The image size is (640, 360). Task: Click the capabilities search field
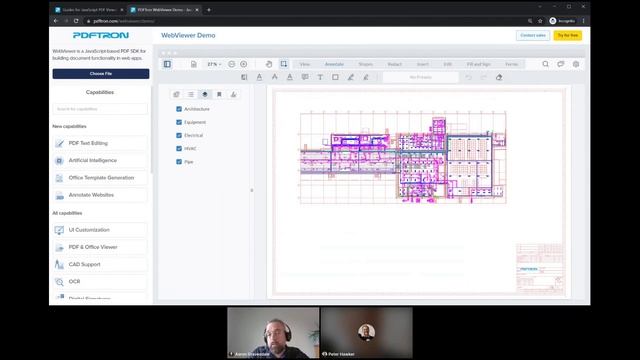[x=100, y=109]
